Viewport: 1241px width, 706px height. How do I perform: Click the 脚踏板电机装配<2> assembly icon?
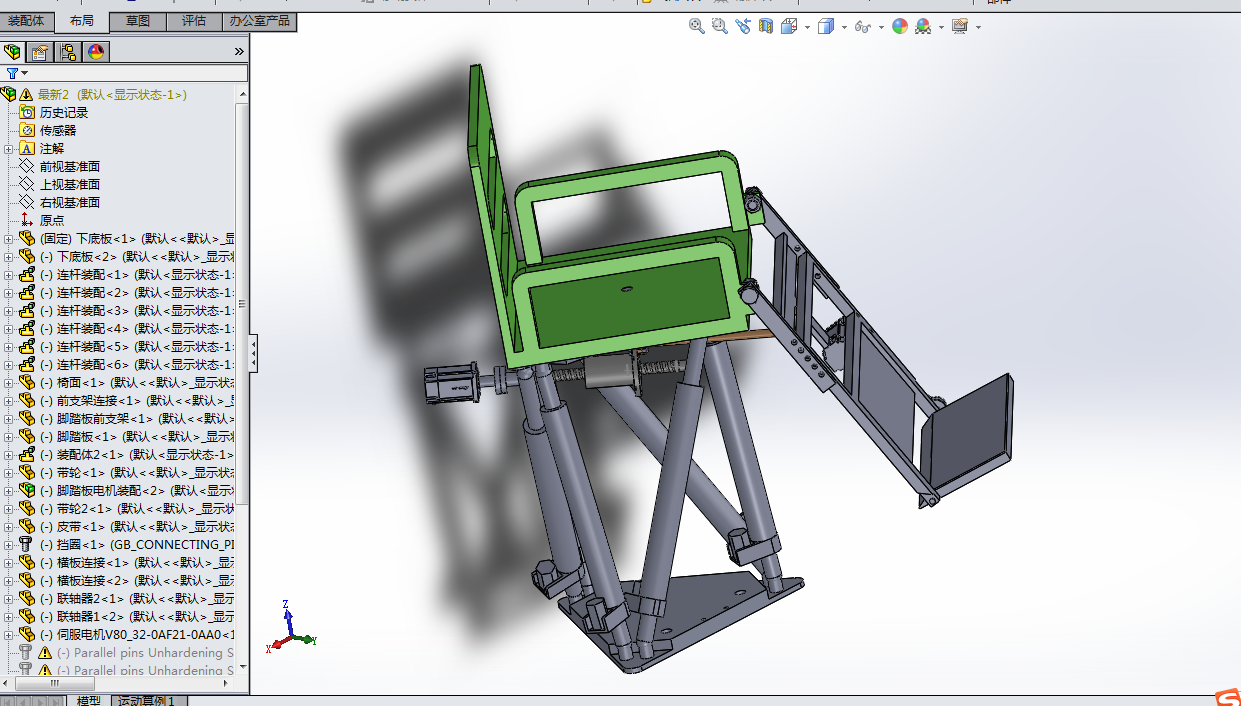click(27, 491)
